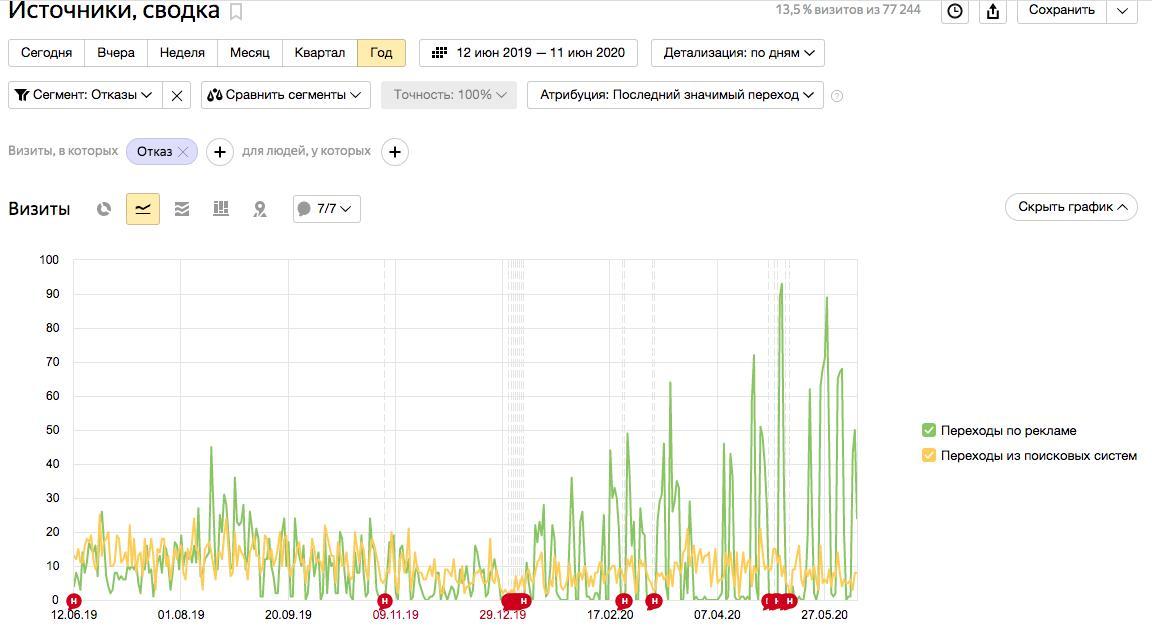1152x631 pixels.
Task: Choose the bar column chart icon
Action: click(221, 209)
